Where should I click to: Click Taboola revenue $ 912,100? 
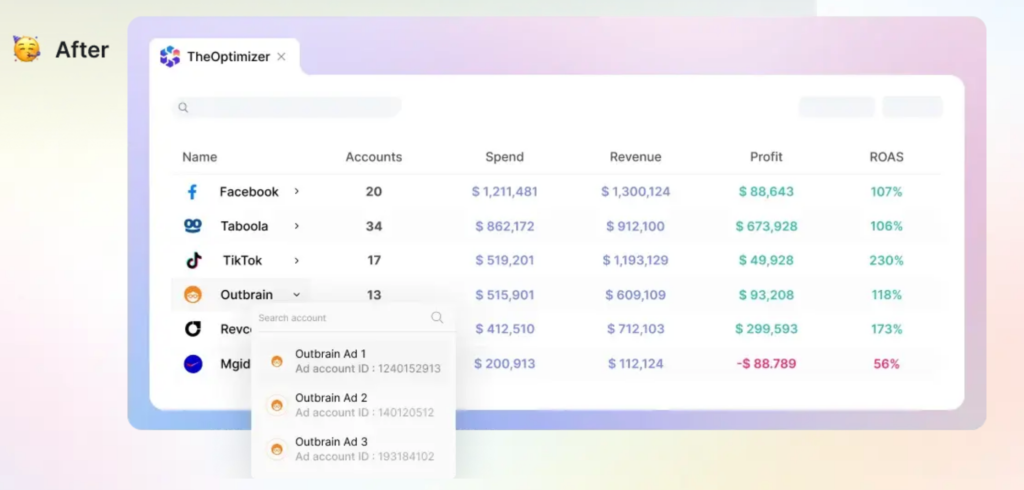point(635,226)
